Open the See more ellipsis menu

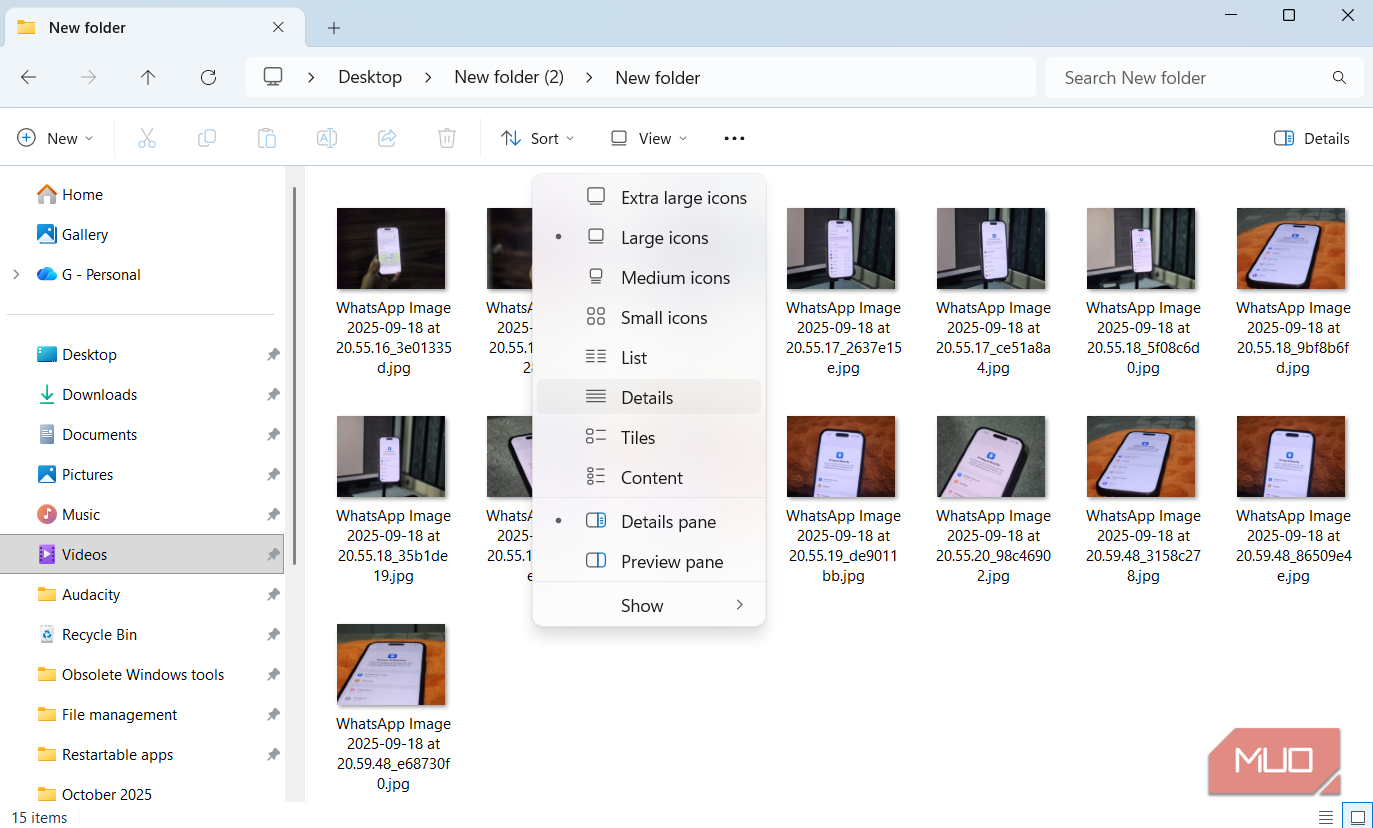coord(734,139)
